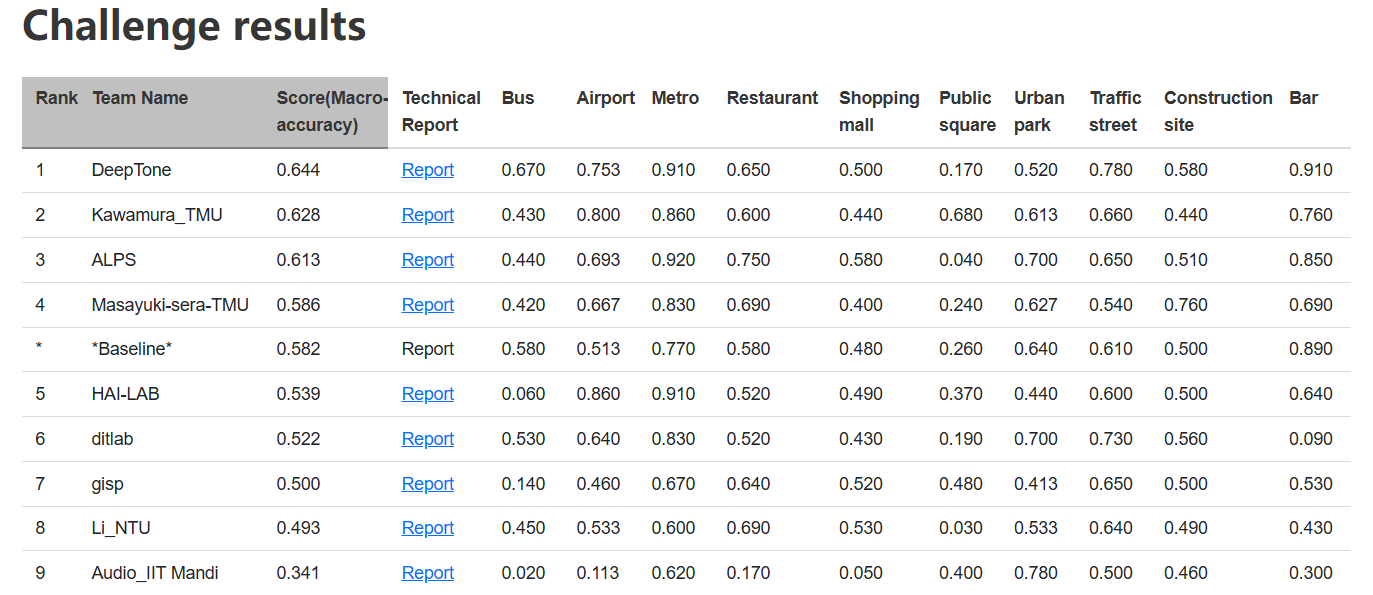Sort by Score(Macro-accuracy) column header

click(x=330, y=111)
